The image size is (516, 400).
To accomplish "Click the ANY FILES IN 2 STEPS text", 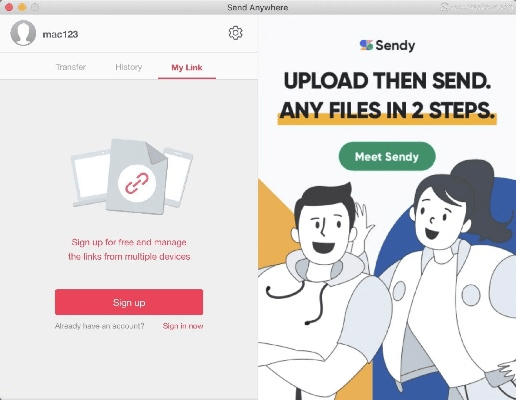I will pos(387,110).
